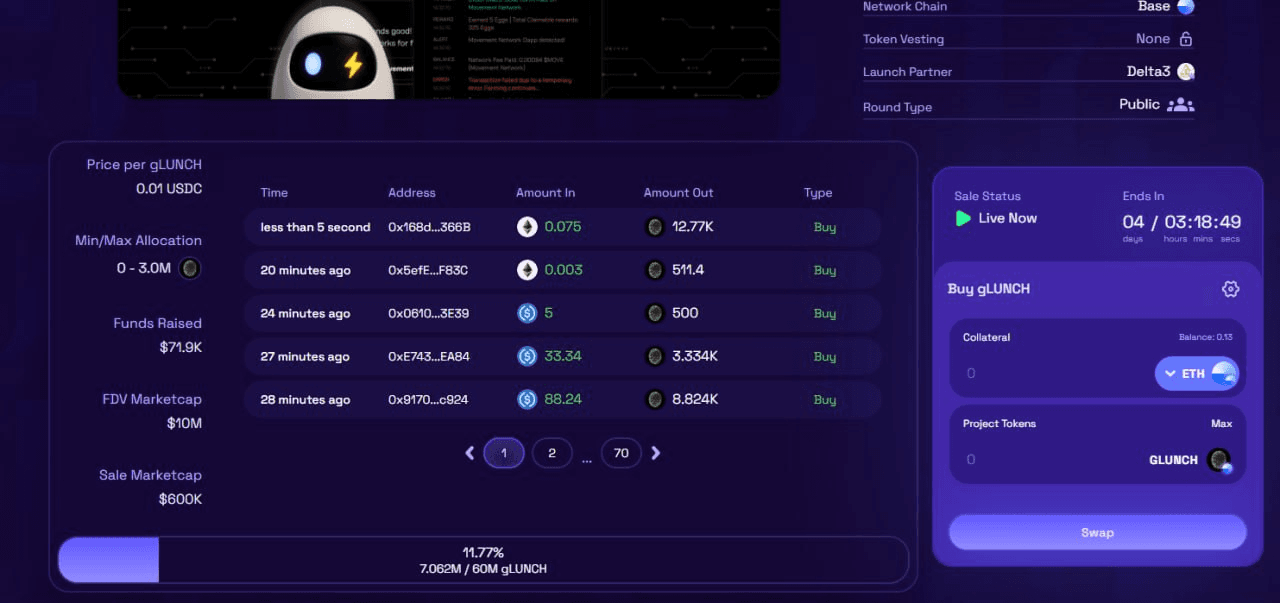Click the token icon next to Min/Max Allocation

pyautogui.click(x=188, y=268)
